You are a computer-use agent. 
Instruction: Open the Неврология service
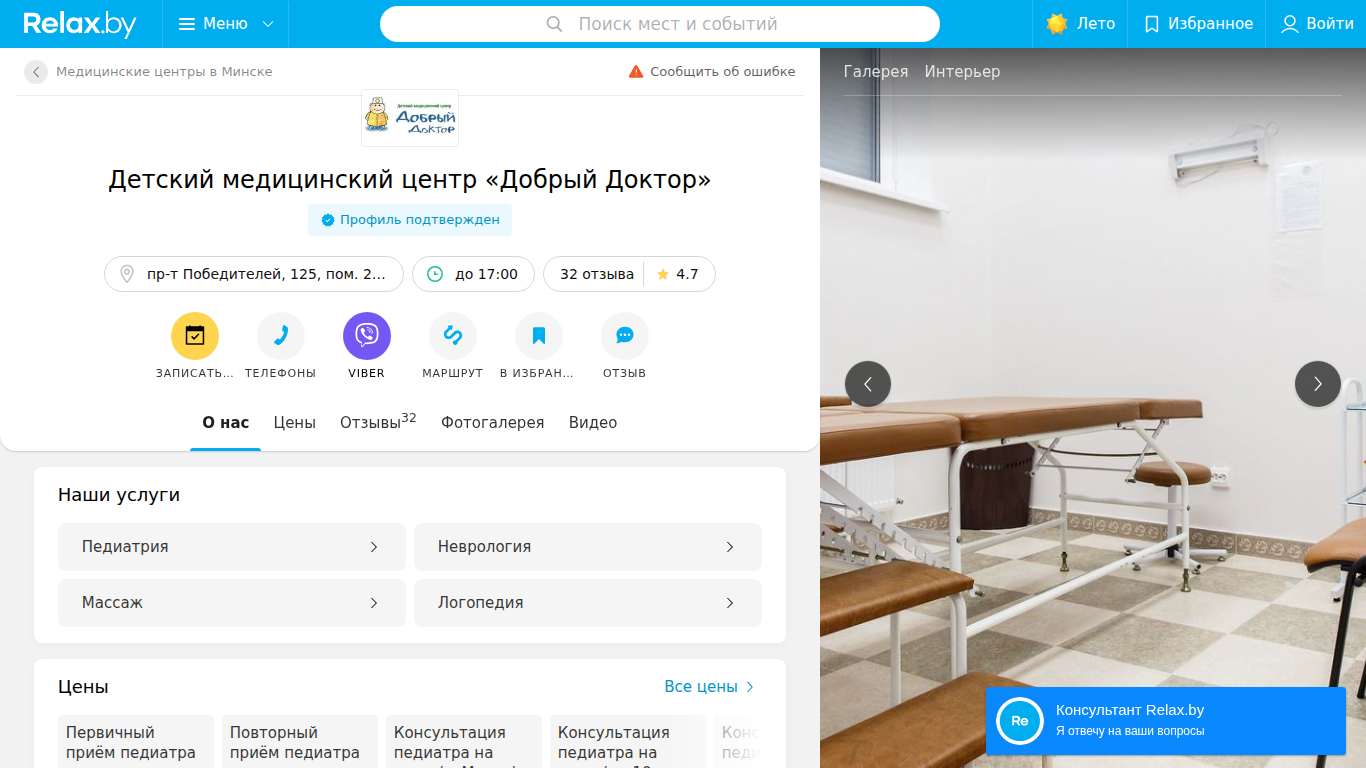(588, 547)
